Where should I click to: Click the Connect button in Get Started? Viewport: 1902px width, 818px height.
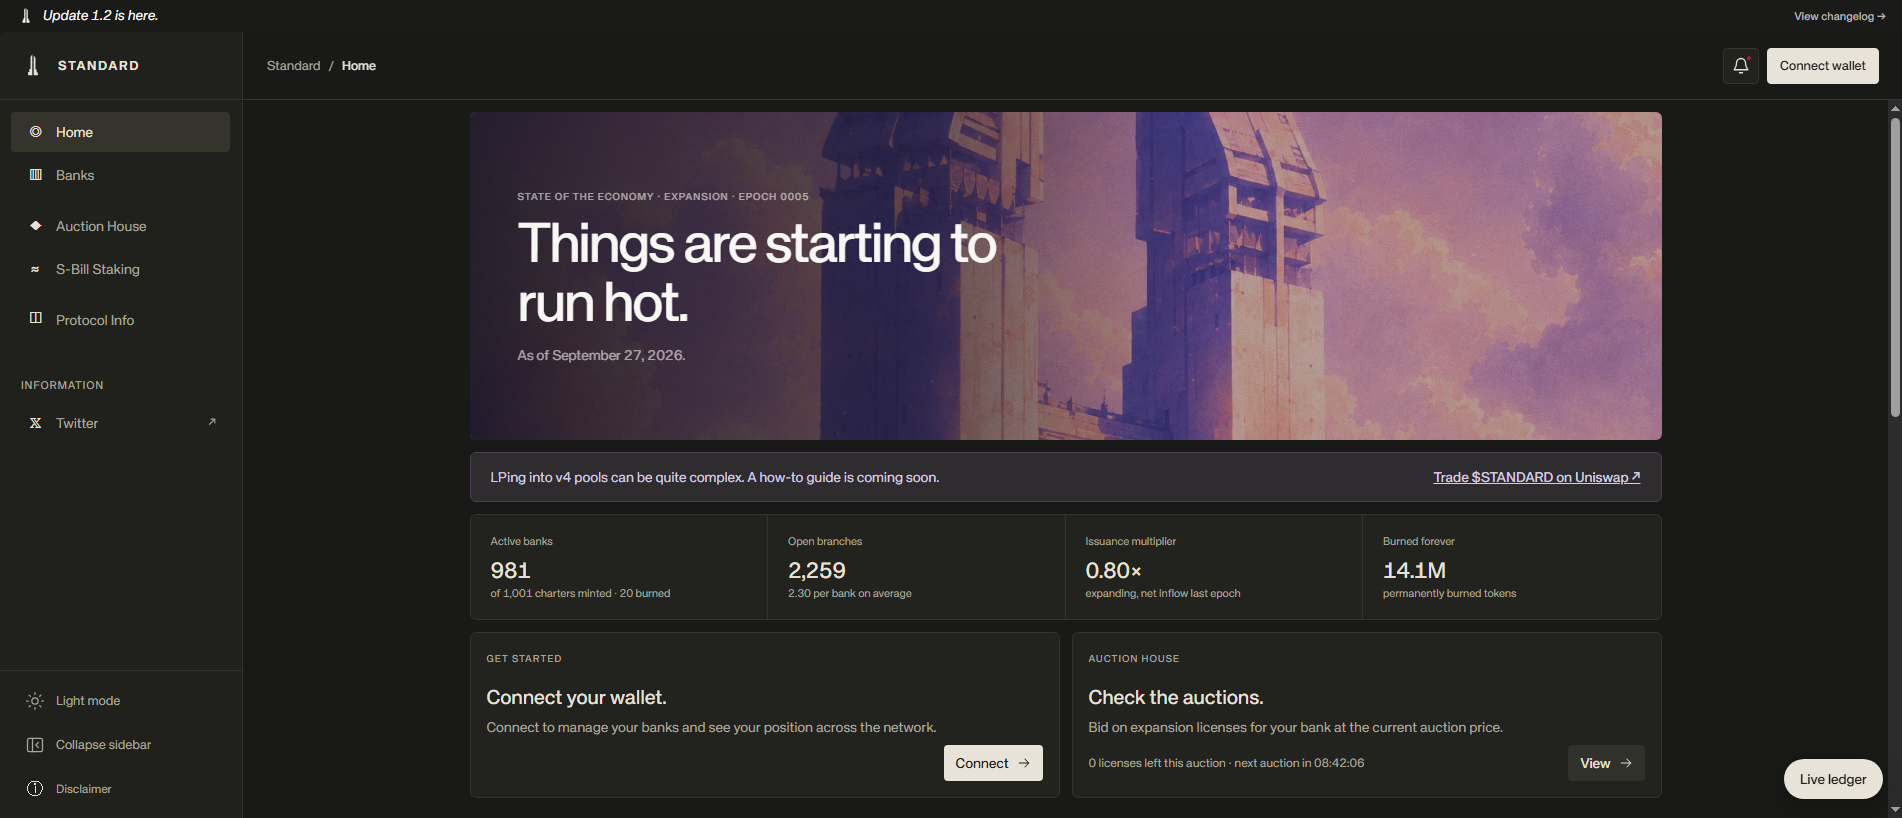click(x=993, y=763)
